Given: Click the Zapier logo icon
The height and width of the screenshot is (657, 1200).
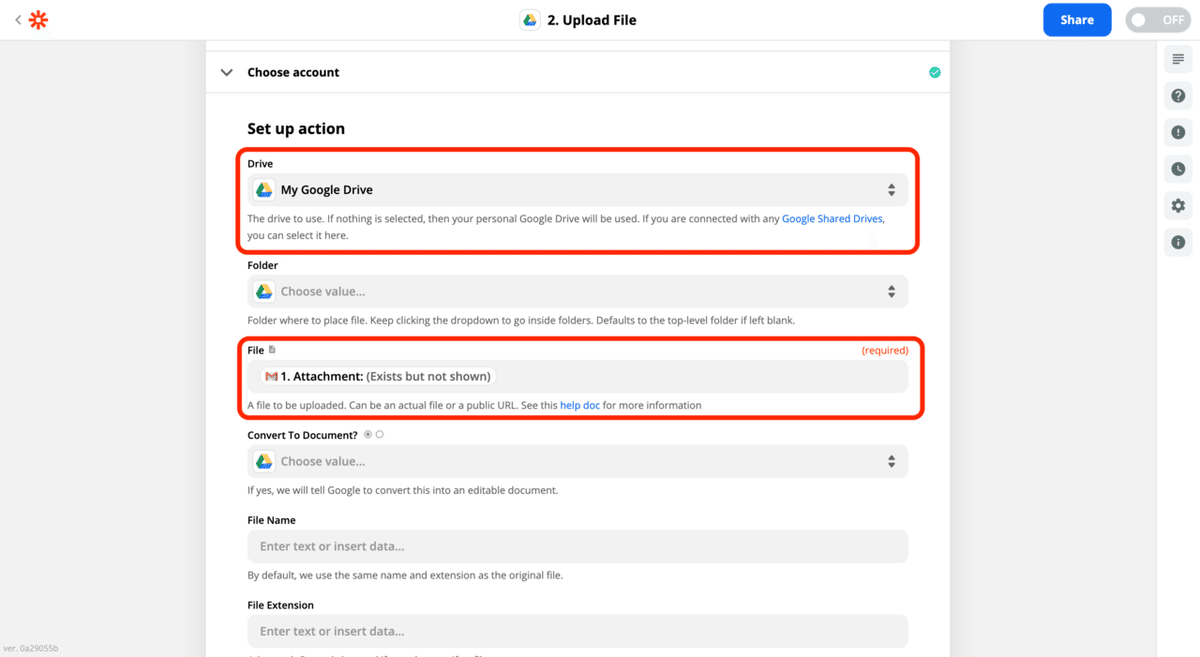Looking at the screenshot, I should pyautogui.click(x=38, y=20).
